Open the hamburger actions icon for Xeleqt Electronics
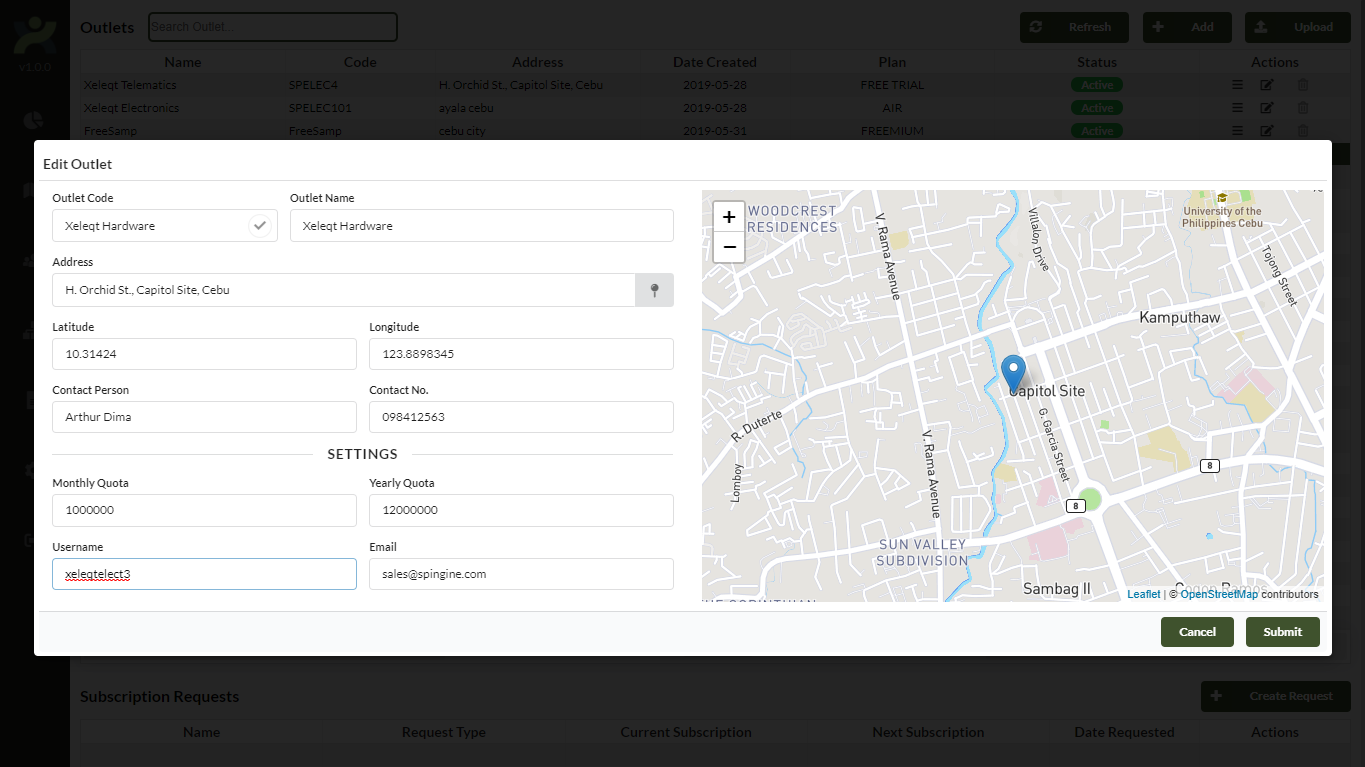This screenshot has height=767, width=1365. (1237, 107)
